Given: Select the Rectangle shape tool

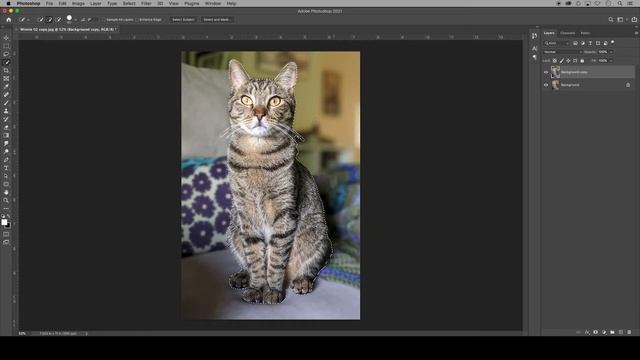Looking at the screenshot, I should [6, 184].
